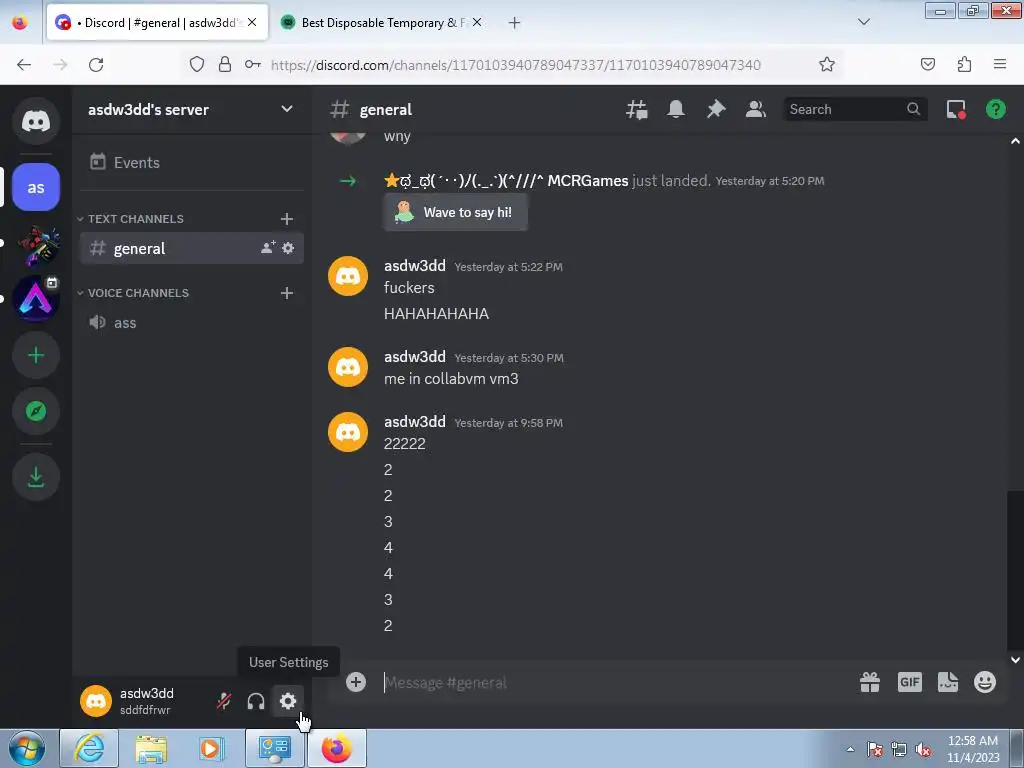Toggle microphone mute in user panel
The image size is (1024, 768).
224,701
